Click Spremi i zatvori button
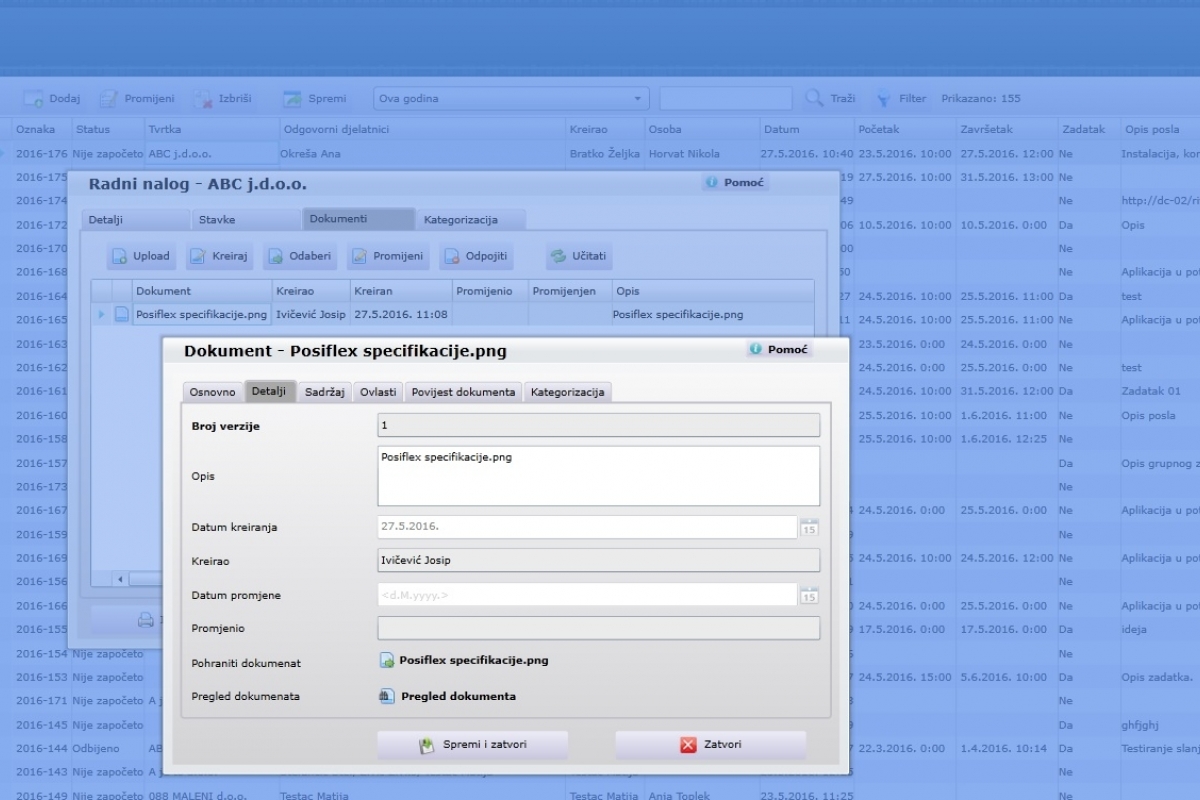This screenshot has width=1200, height=800. pyautogui.click(x=472, y=745)
